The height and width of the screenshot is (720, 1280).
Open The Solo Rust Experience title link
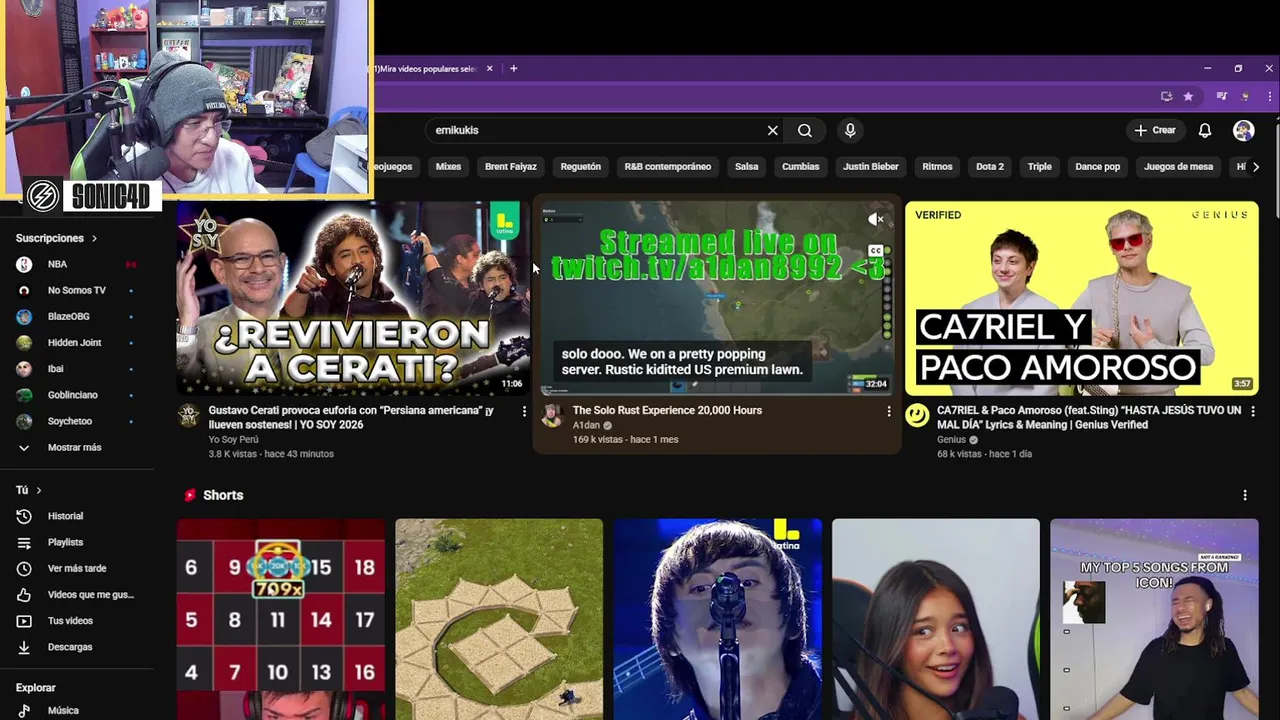coord(667,410)
